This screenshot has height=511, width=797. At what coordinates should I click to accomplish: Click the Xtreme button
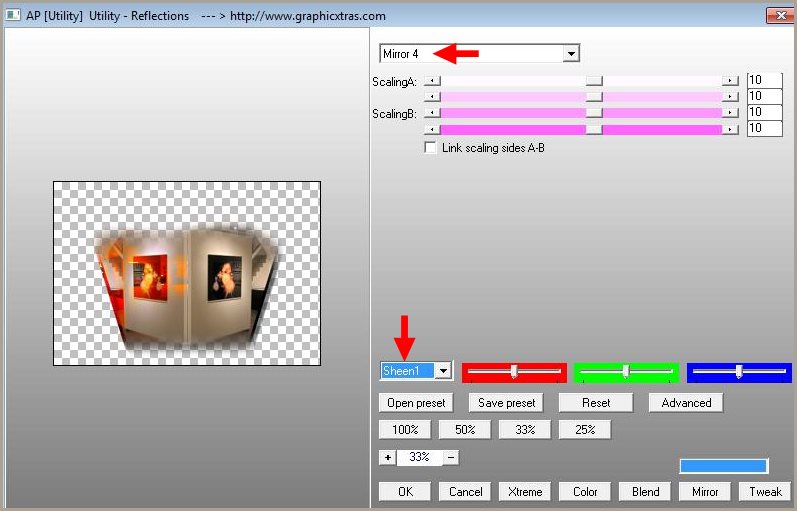(524, 492)
